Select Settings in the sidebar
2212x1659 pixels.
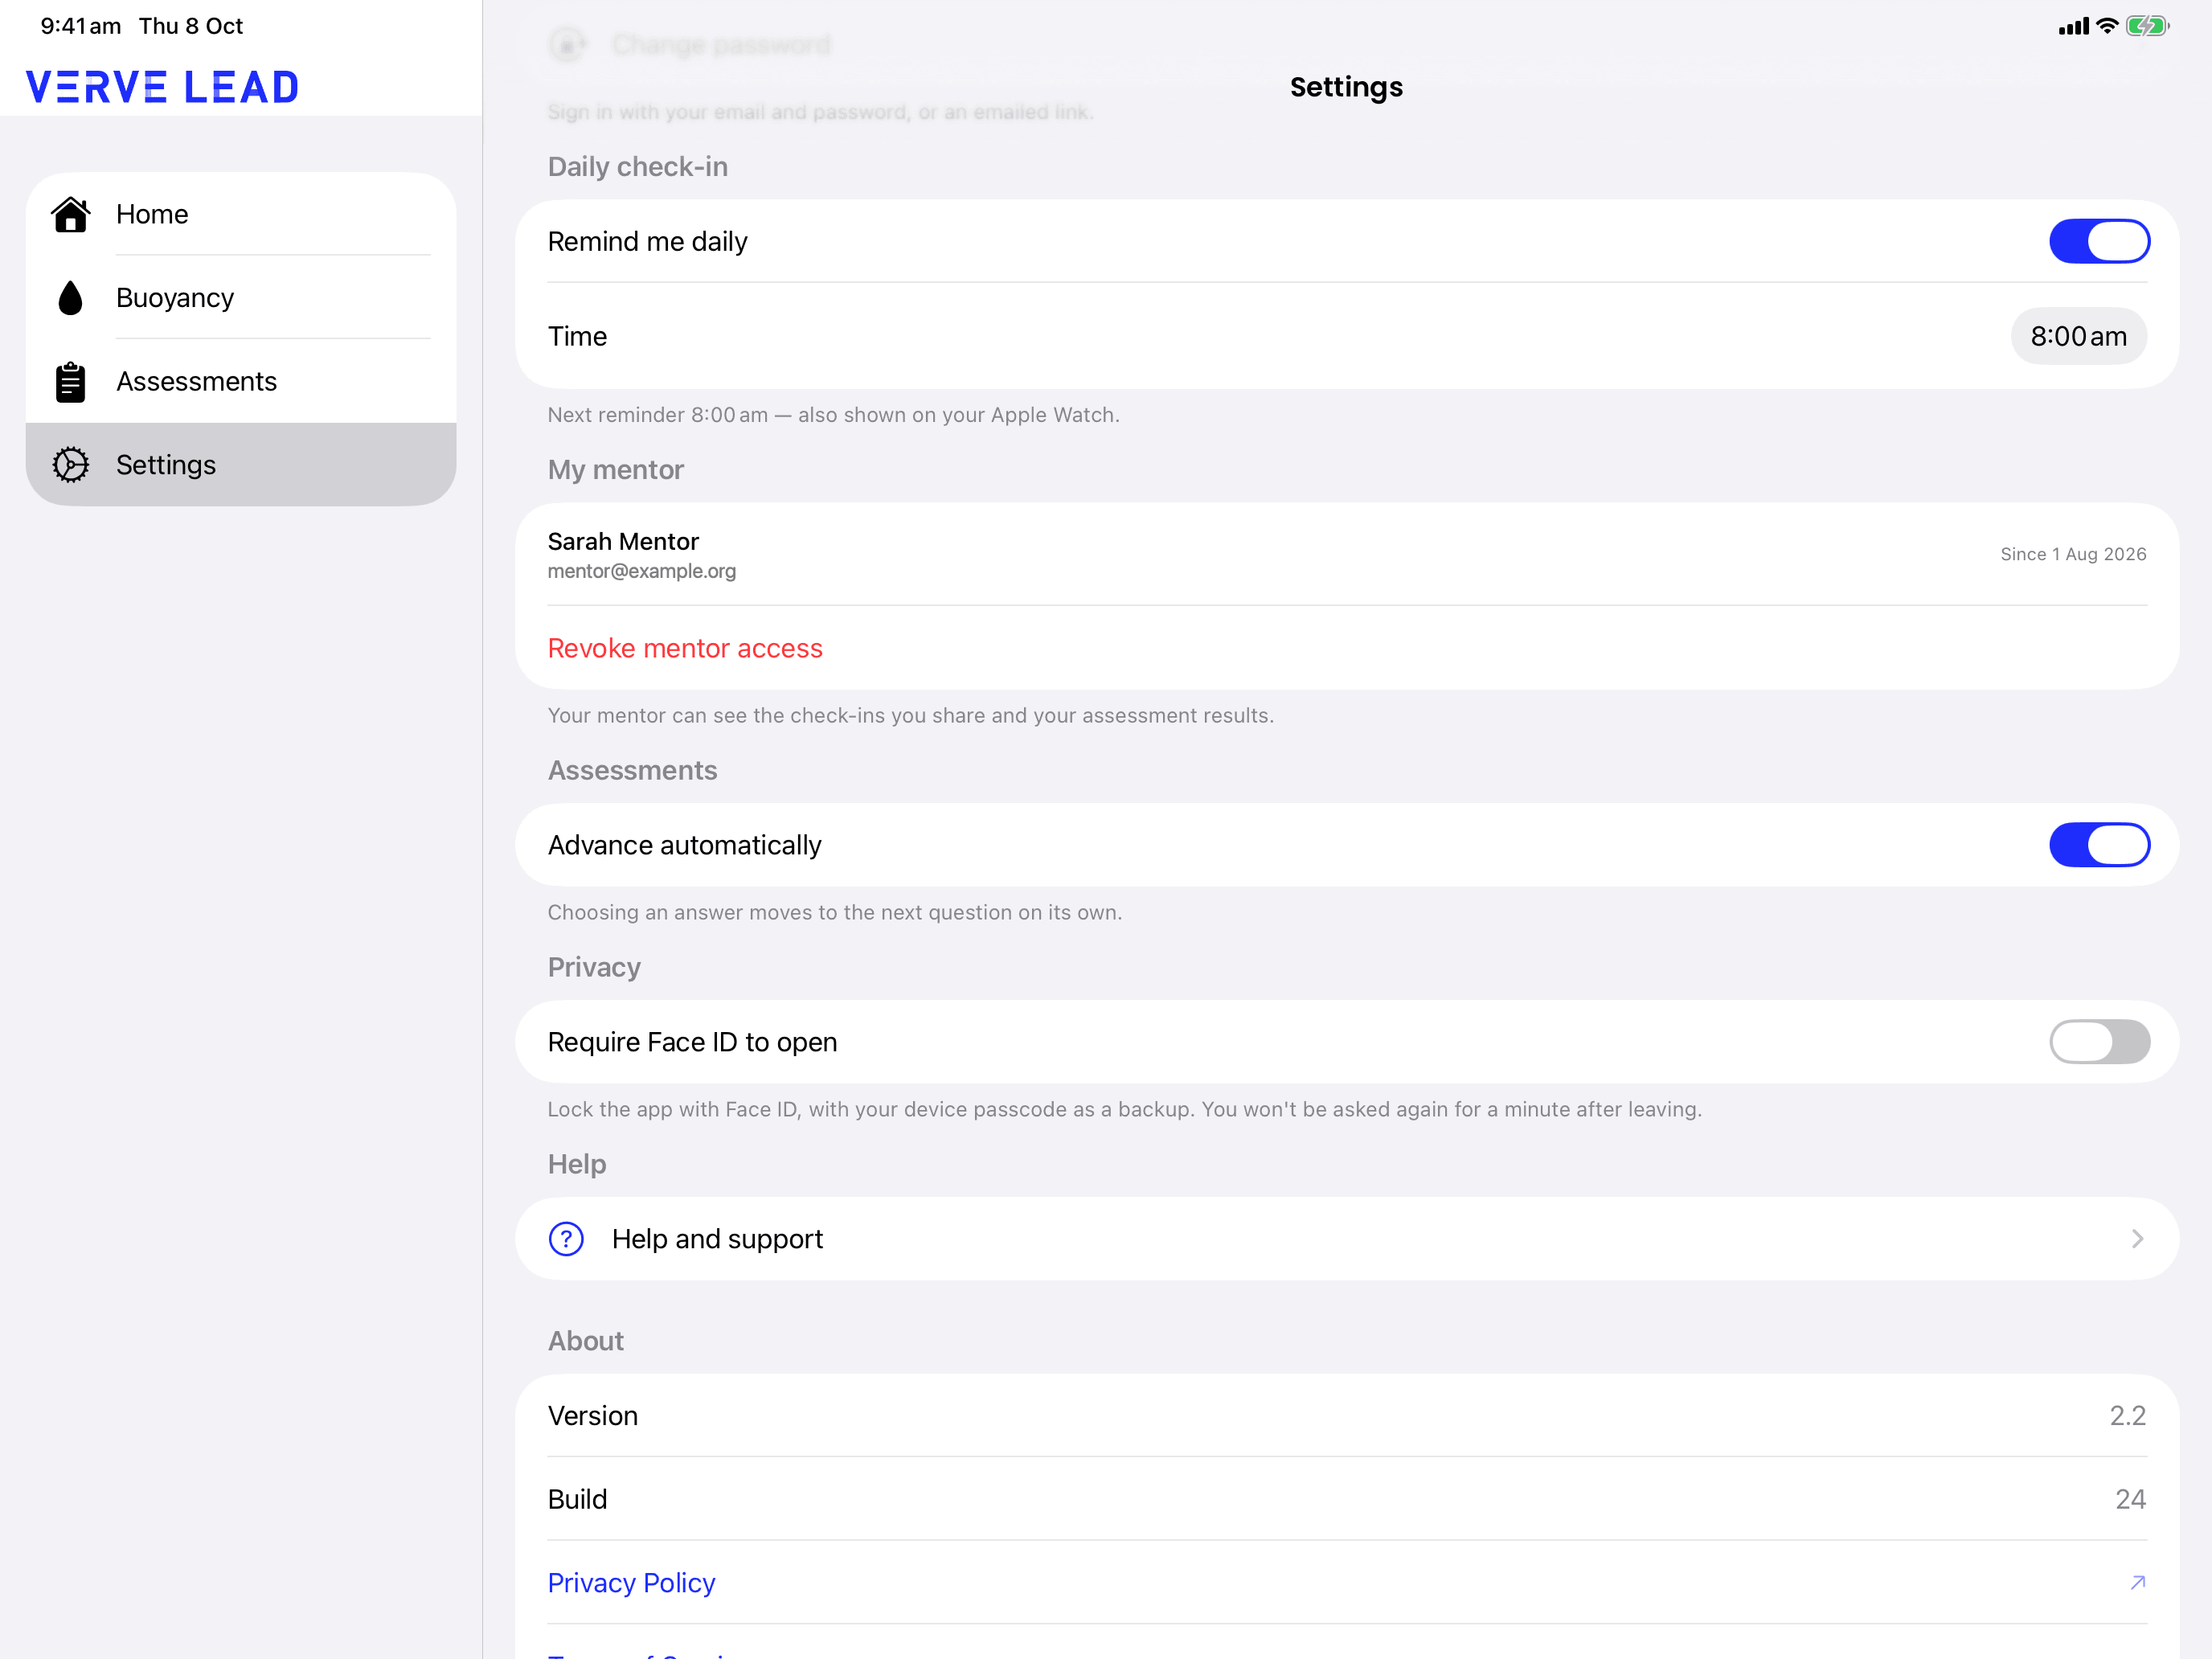click(x=241, y=465)
